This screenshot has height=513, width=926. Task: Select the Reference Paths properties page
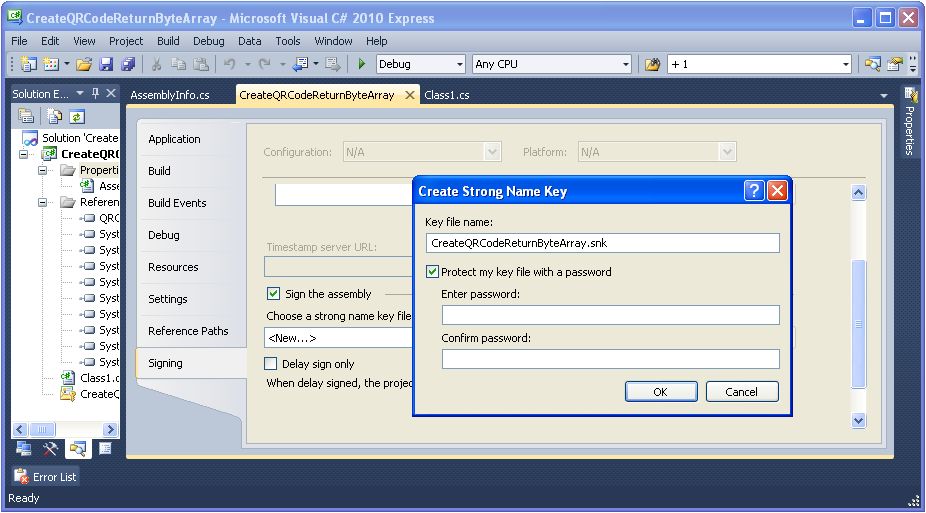click(x=188, y=331)
